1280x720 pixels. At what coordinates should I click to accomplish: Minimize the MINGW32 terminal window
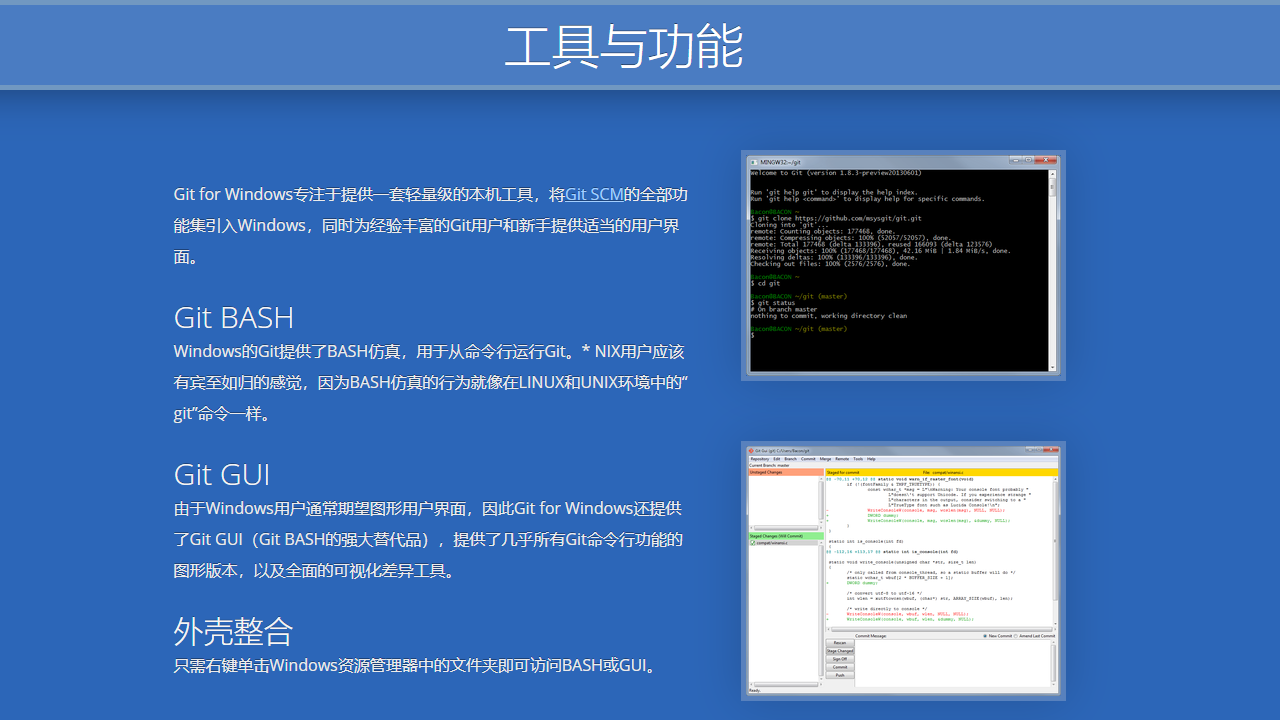point(1016,160)
